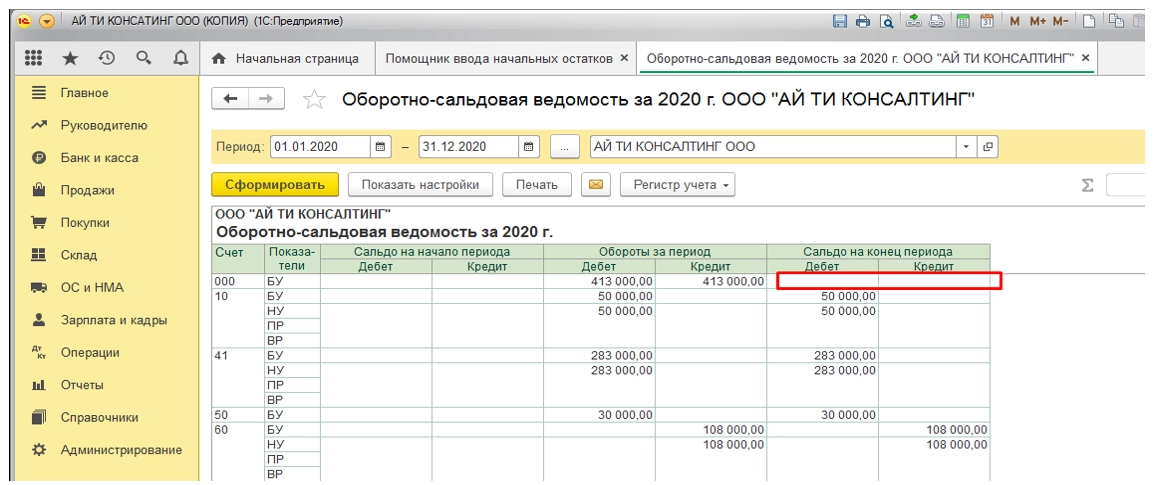Go forward with the right arrow button
Screen dimensions: 1157x485
(266, 99)
